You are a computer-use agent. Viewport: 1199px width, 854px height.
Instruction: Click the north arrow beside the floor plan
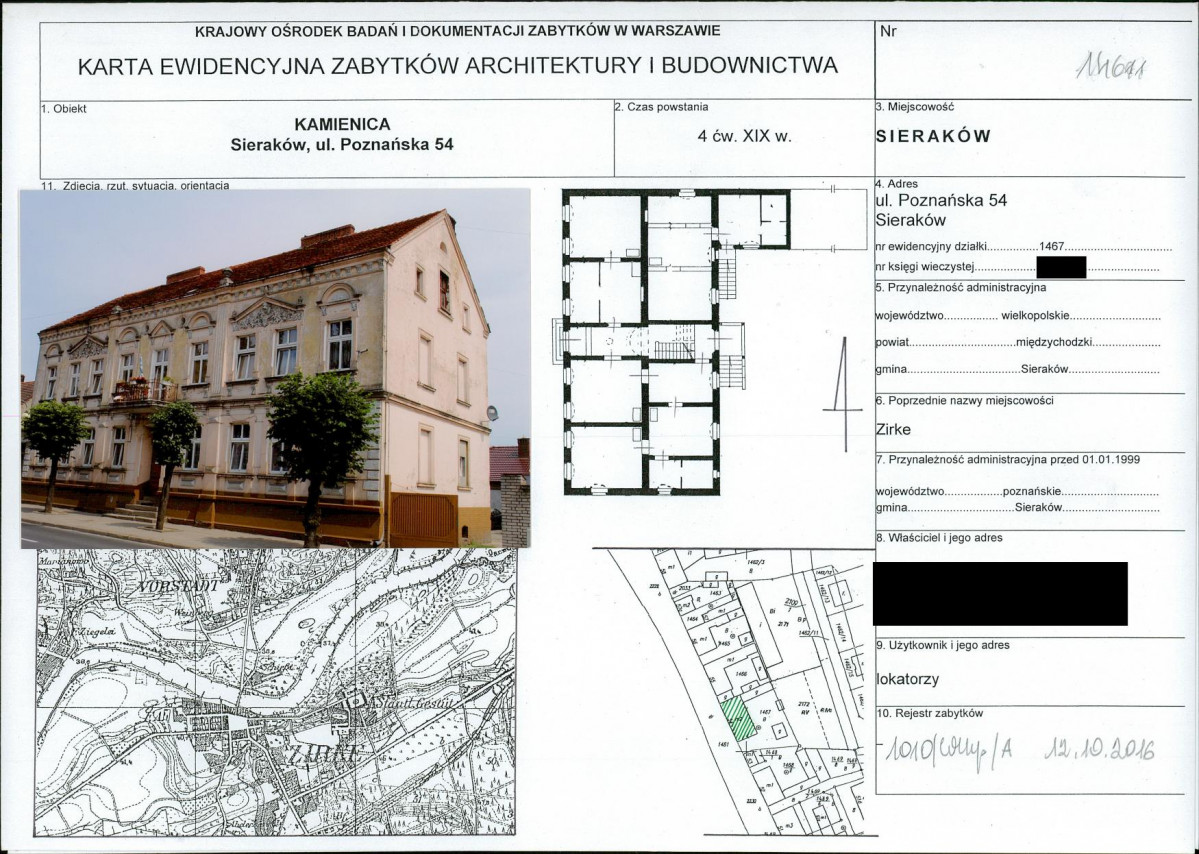[843, 394]
